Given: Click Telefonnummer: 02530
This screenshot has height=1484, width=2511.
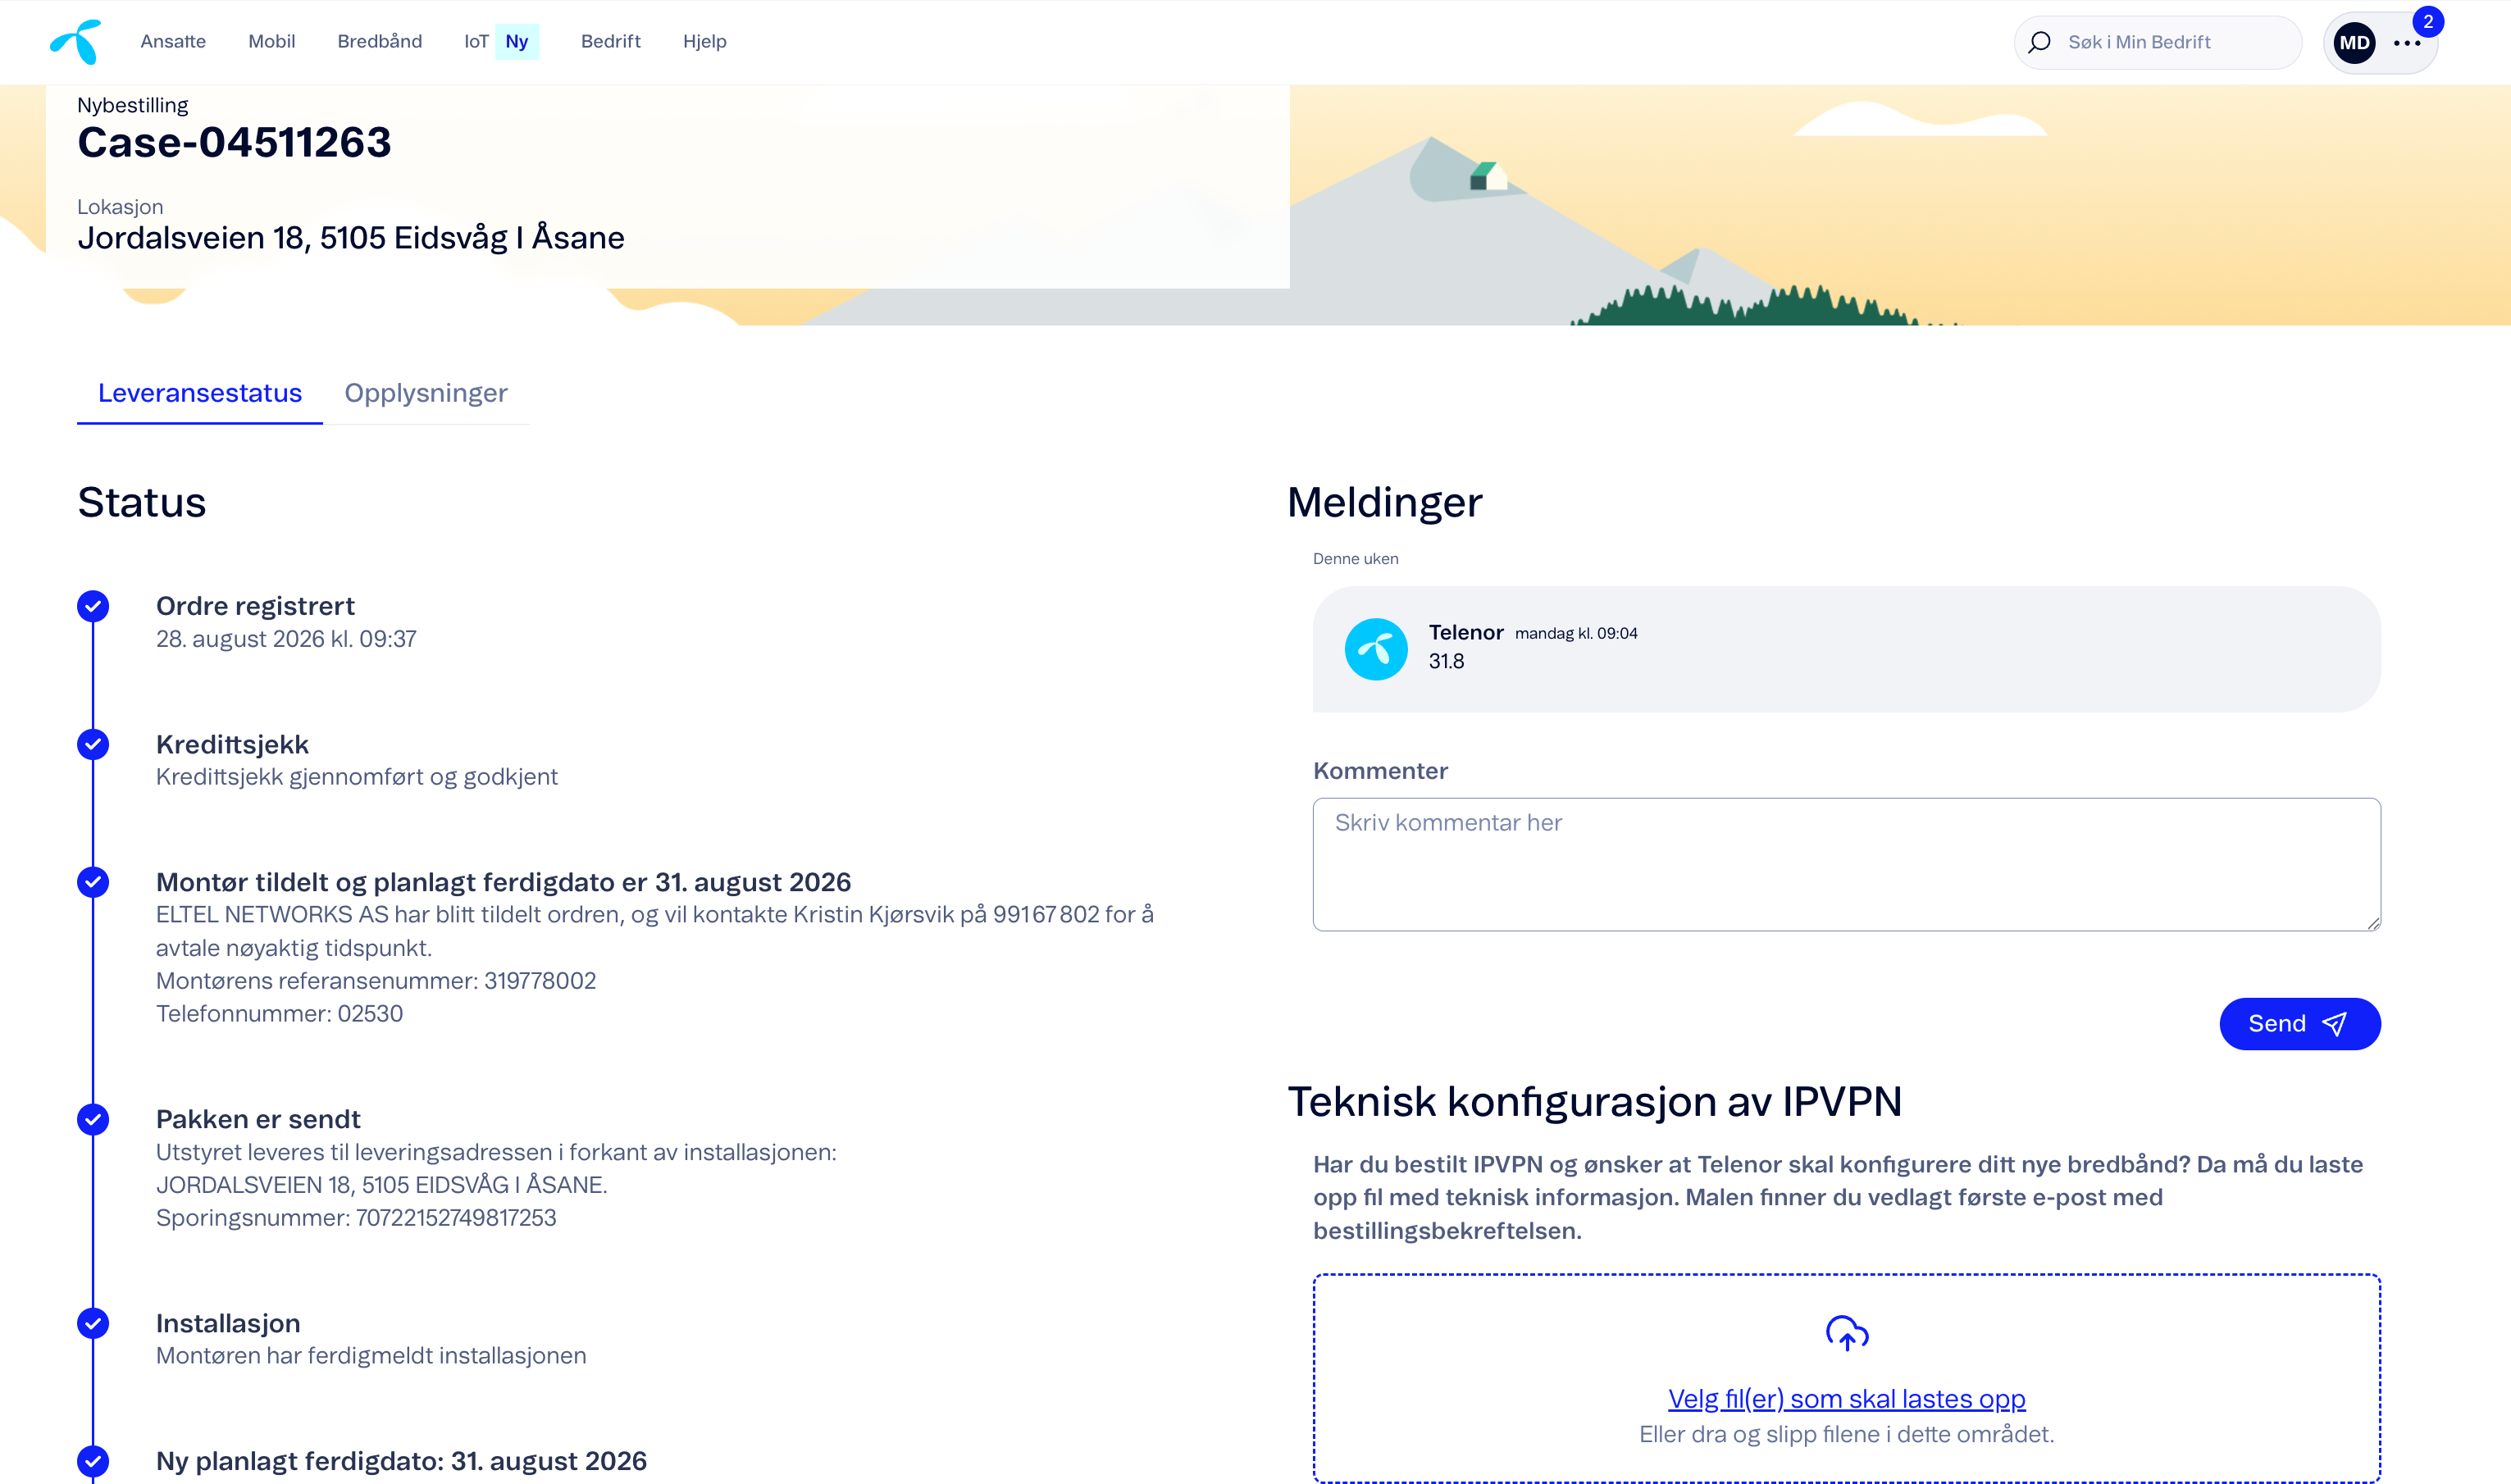Looking at the screenshot, I should [280, 1014].
